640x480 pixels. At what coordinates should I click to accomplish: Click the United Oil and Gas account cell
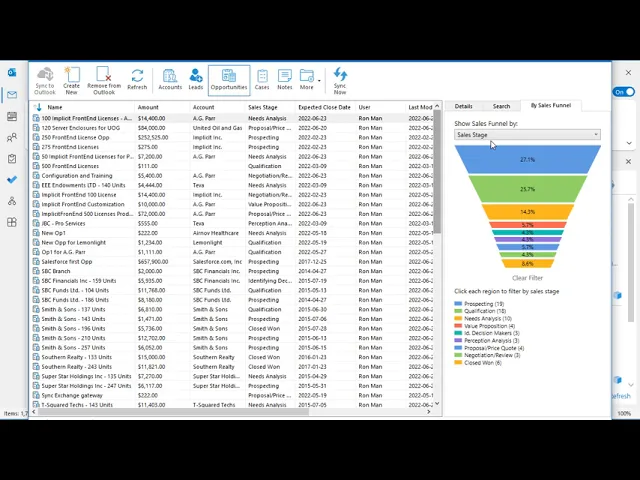coord(217,128)
